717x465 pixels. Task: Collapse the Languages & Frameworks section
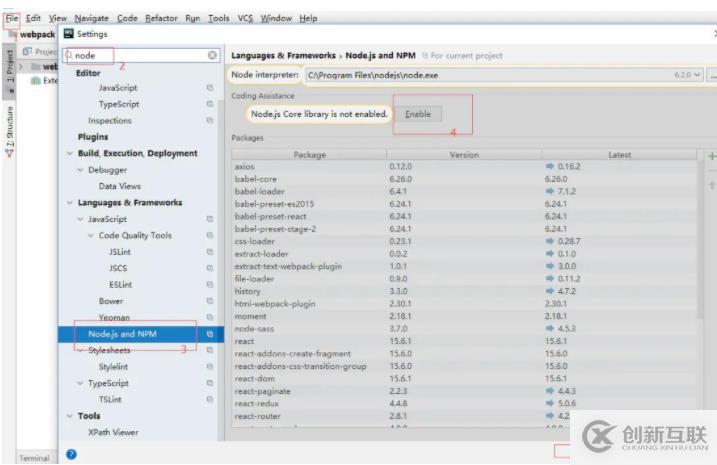pos(69,203)
